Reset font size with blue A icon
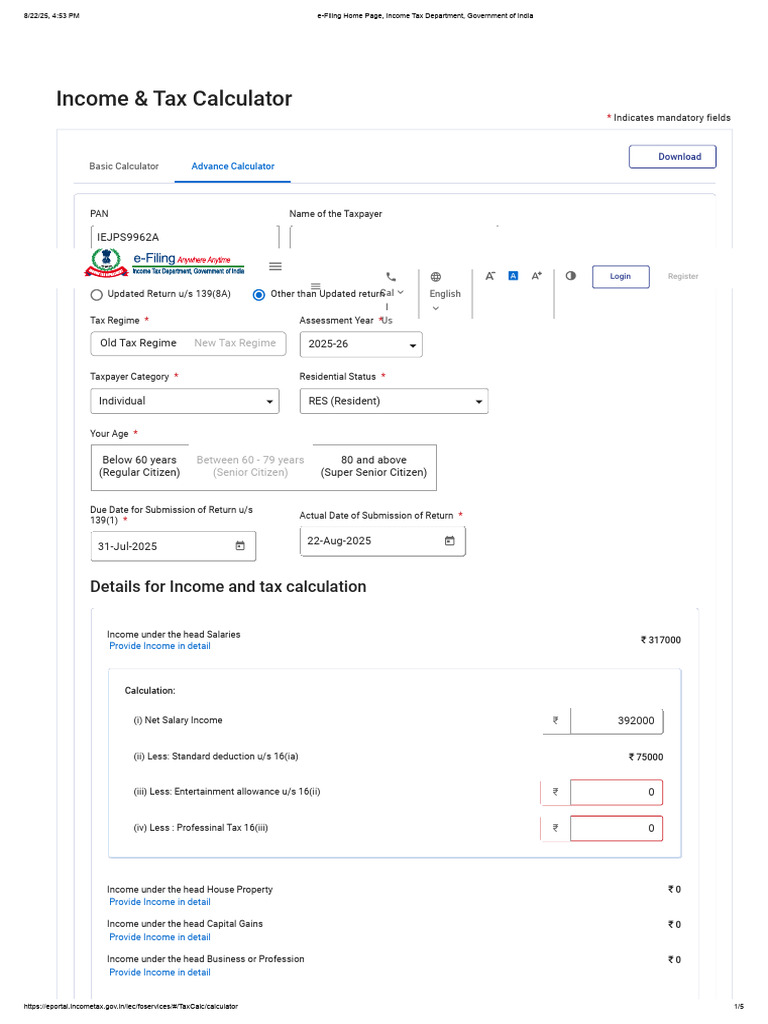This screenshot has height=1024, width=768. coord(513,276)
